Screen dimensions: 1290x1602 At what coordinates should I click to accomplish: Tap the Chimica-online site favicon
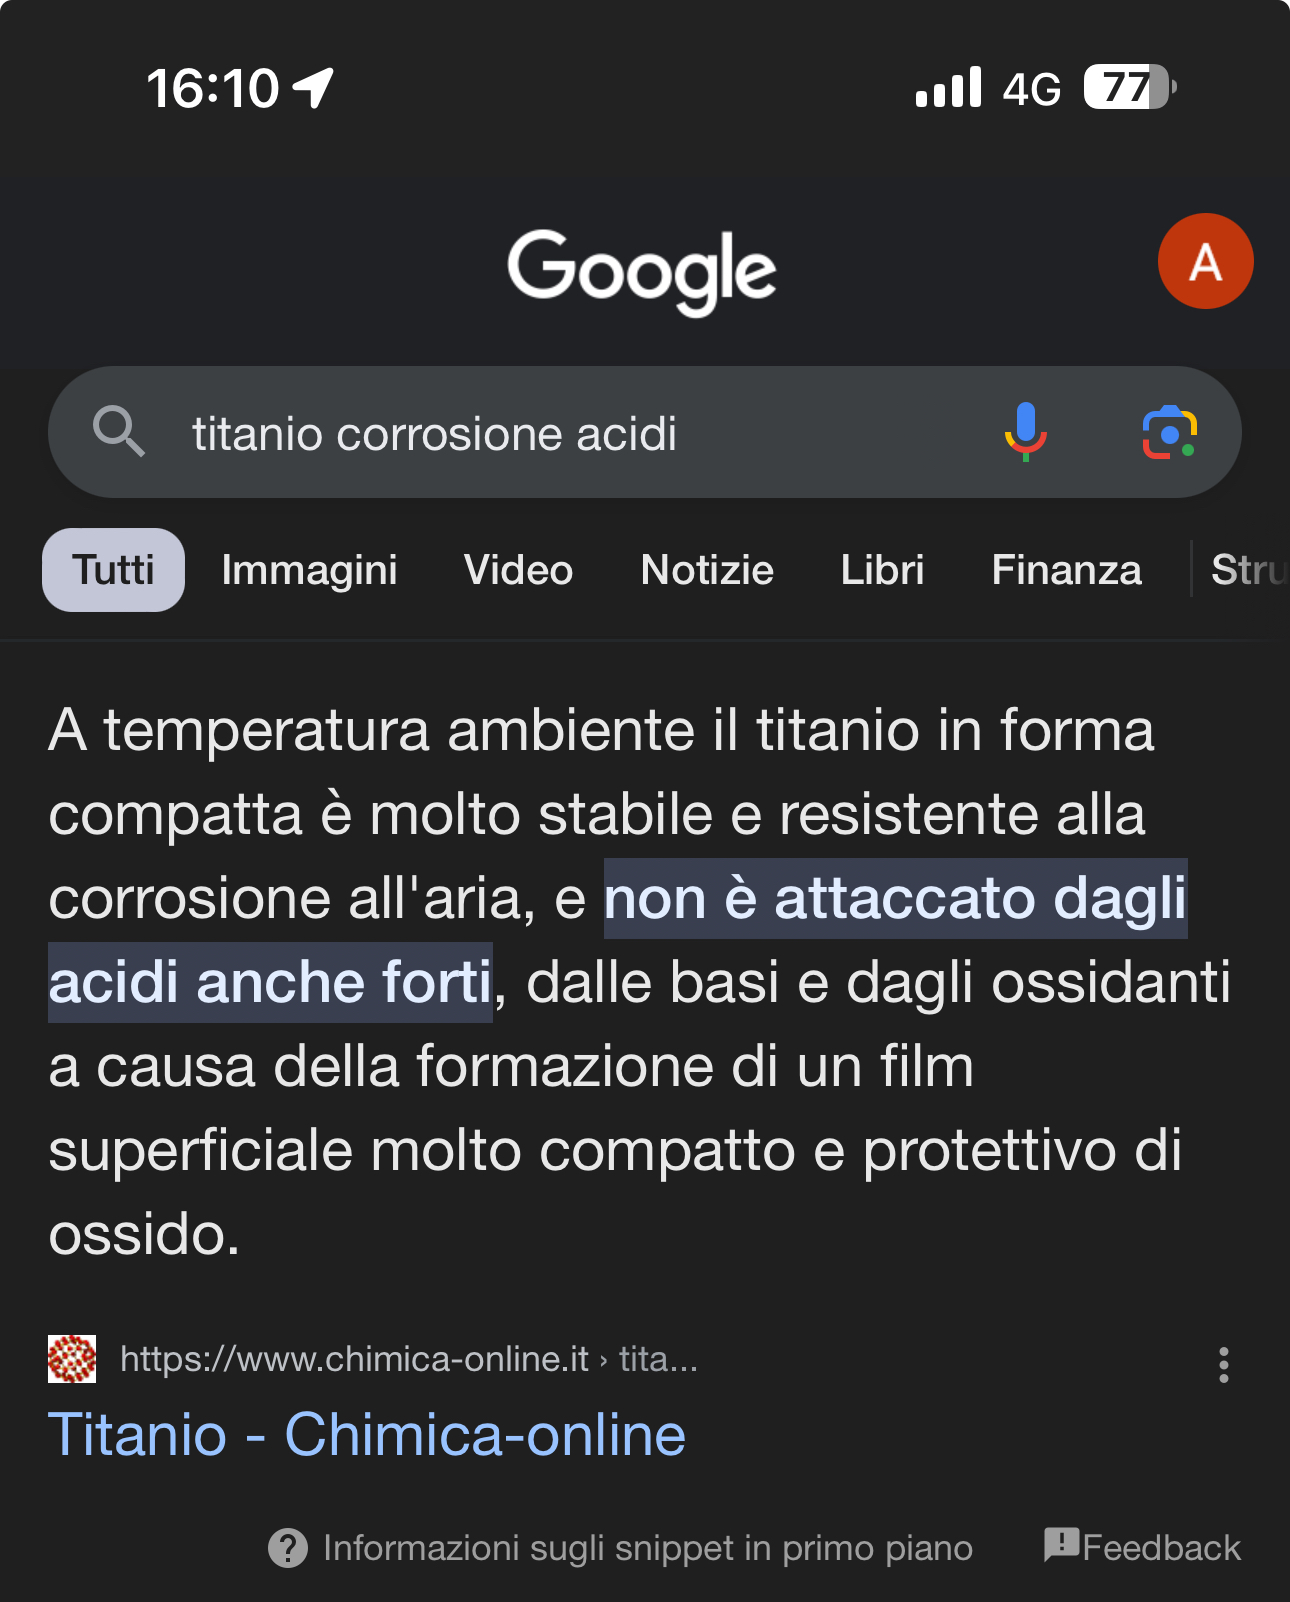(x=72, y=1359)
